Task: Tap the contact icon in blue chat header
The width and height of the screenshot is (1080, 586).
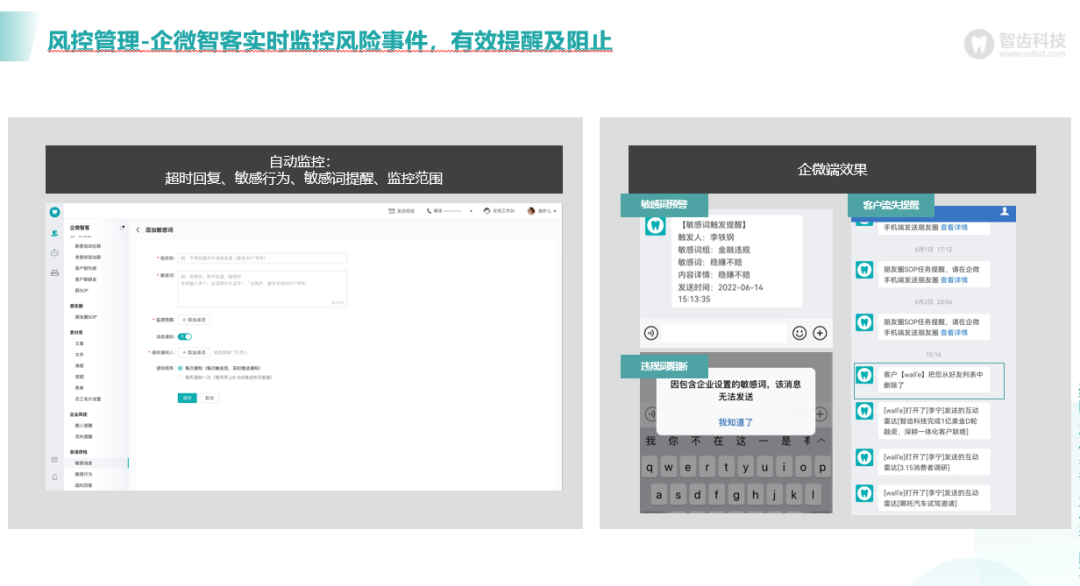Action: click(1005, 212)
